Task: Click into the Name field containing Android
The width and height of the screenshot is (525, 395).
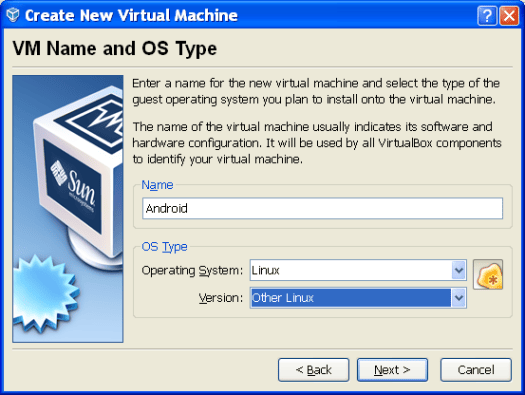Action: [x=322, y=208]
